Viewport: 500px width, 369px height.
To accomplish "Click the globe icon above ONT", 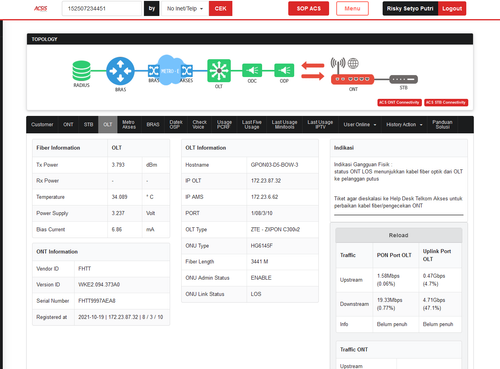I will click(353, 63).
